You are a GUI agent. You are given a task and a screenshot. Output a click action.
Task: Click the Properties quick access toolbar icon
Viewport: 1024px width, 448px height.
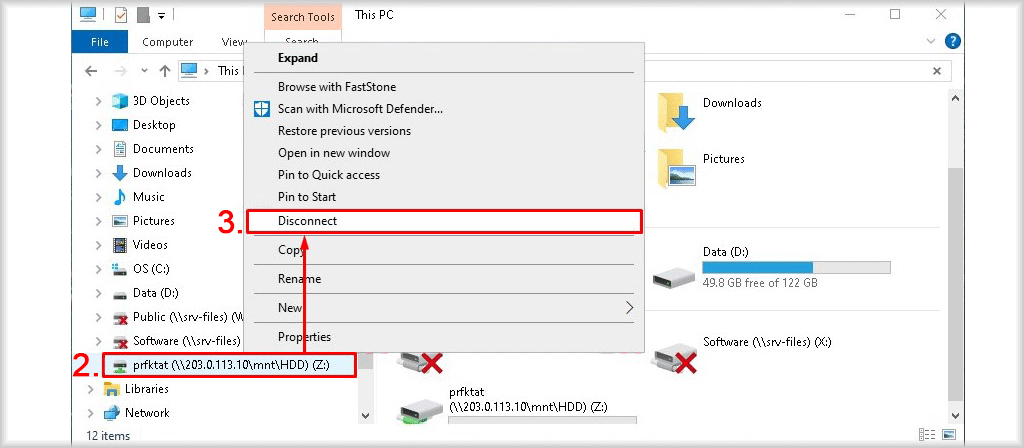(121, 14)
